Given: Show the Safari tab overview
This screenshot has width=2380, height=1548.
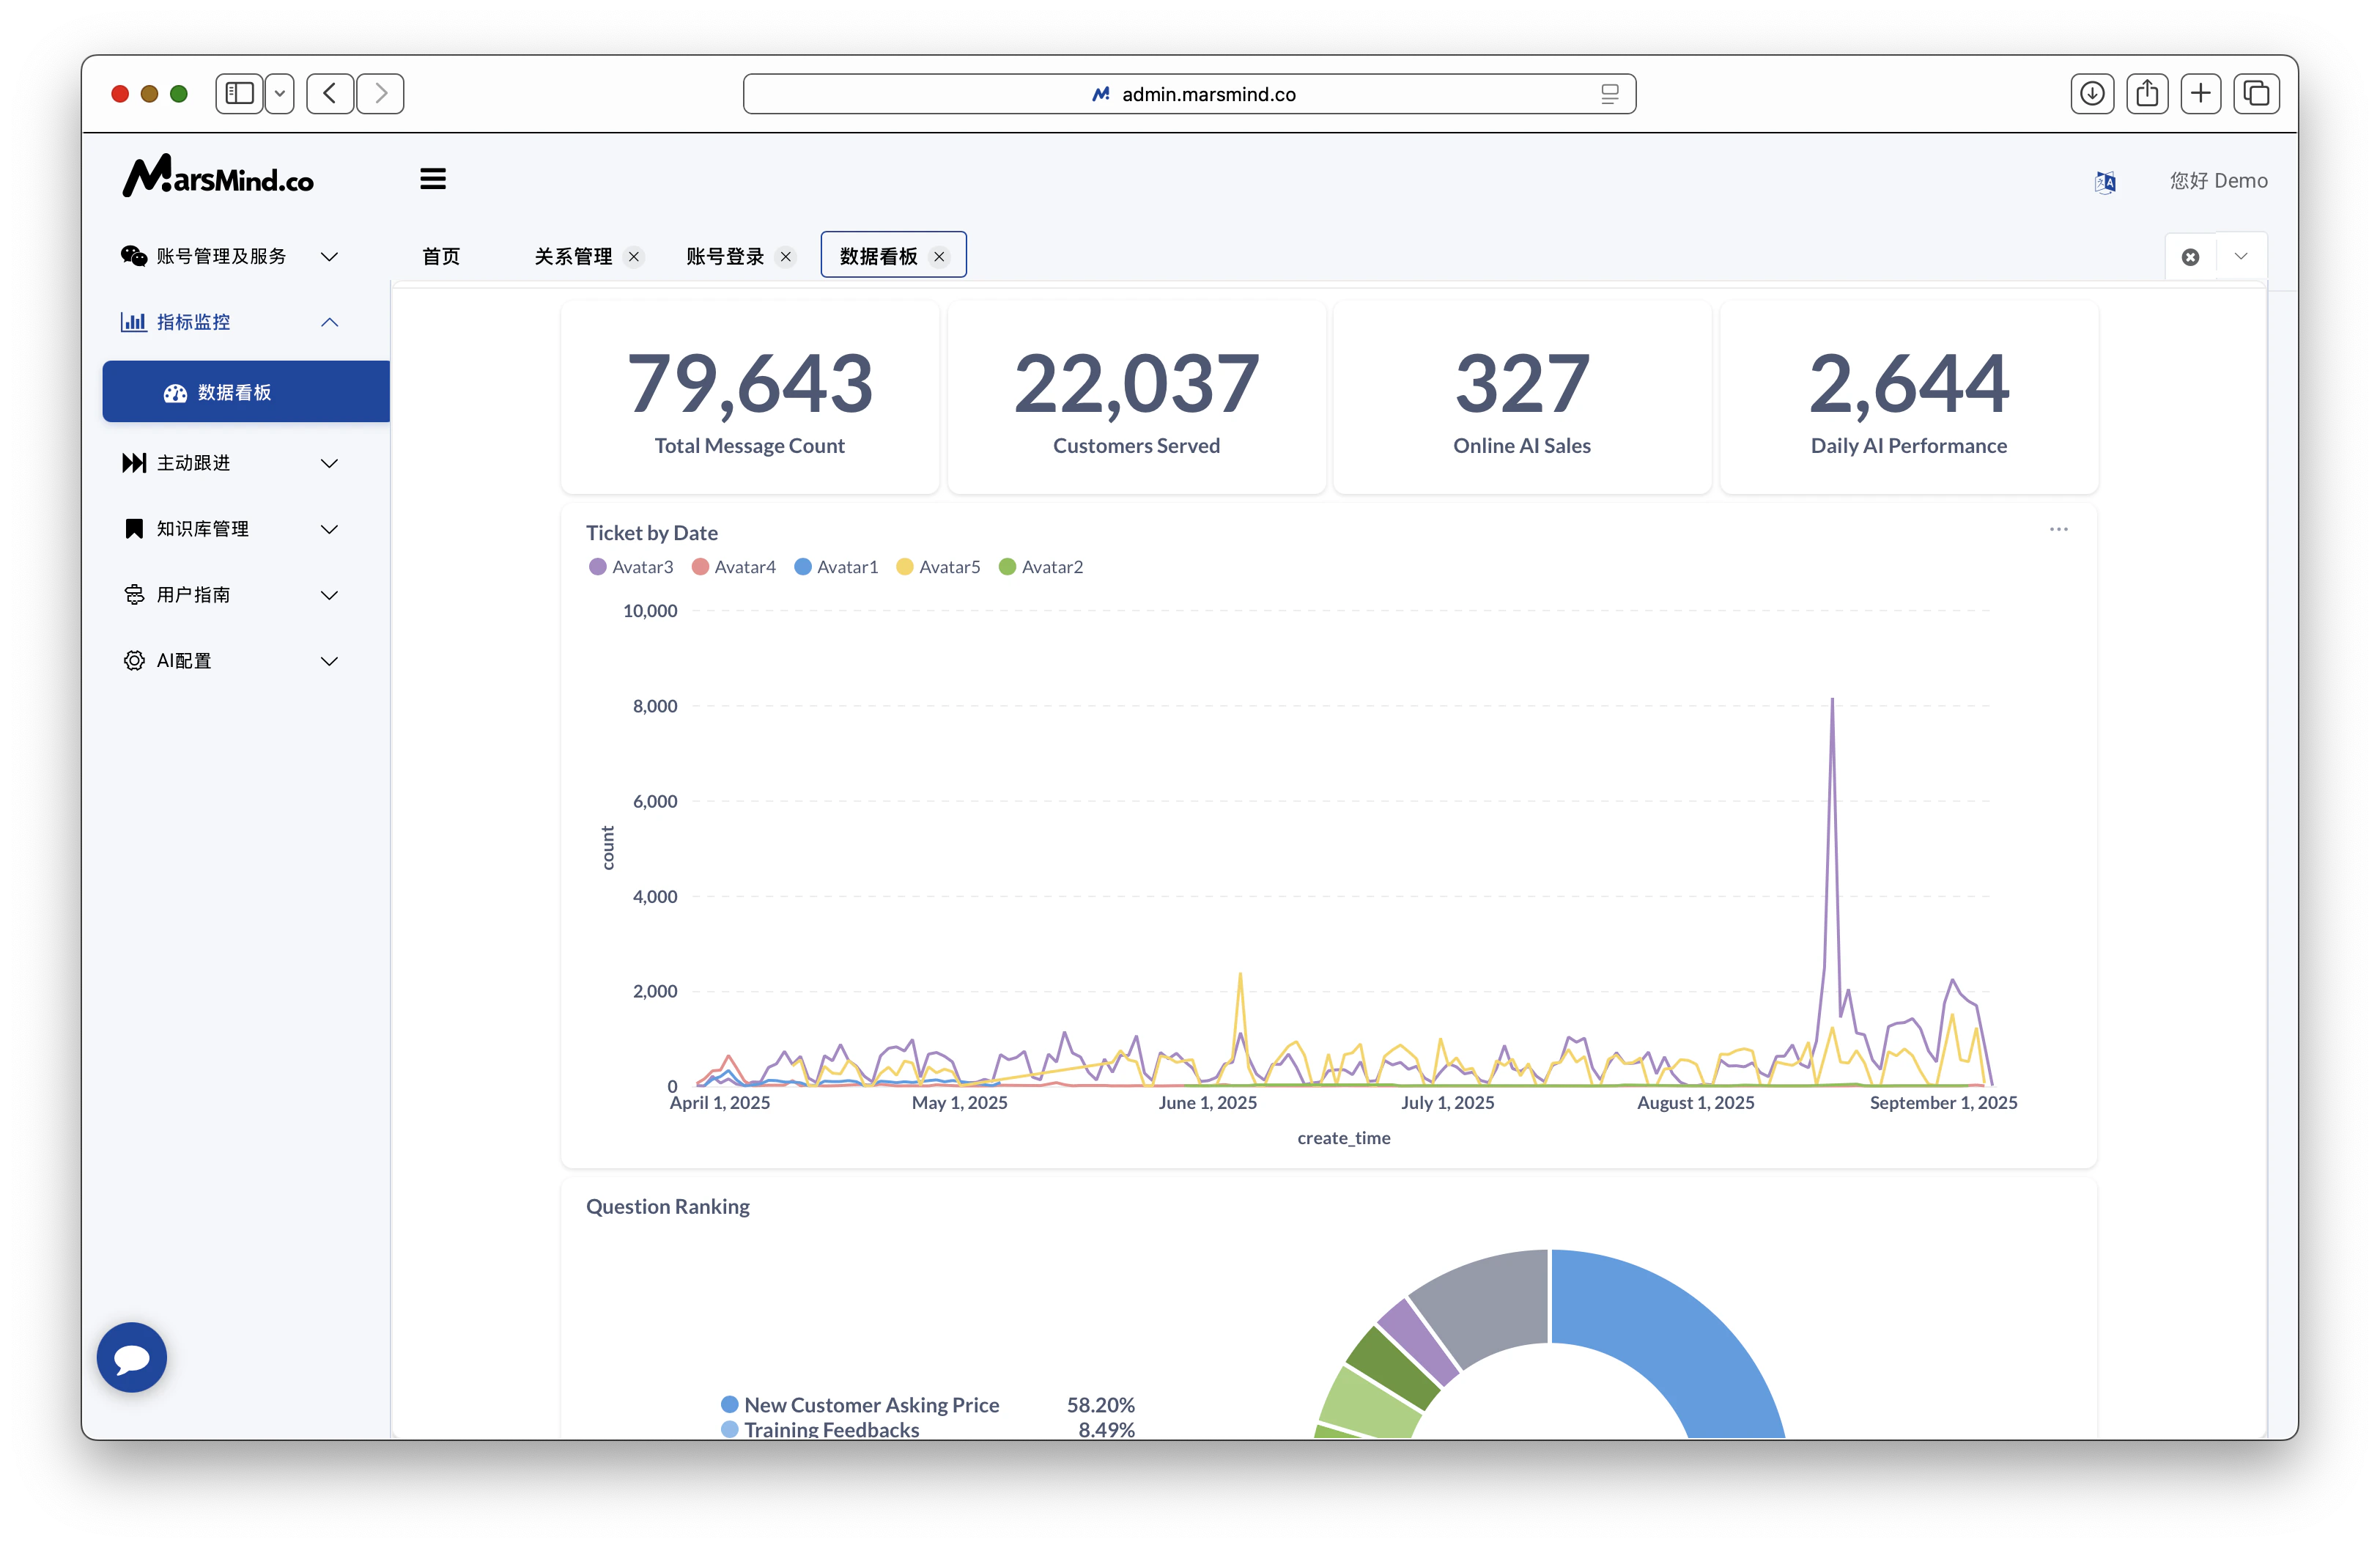Looking at the screenshot, I should pos(2256,94).
